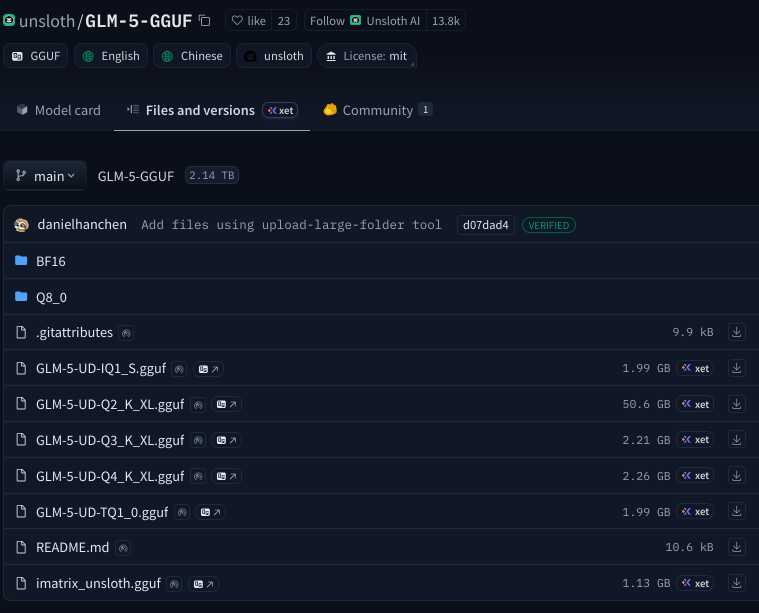Open GLM-5-UD-IQ1_S.gguf file
Viewport: 759px width, 613px height.
point(101,368)
